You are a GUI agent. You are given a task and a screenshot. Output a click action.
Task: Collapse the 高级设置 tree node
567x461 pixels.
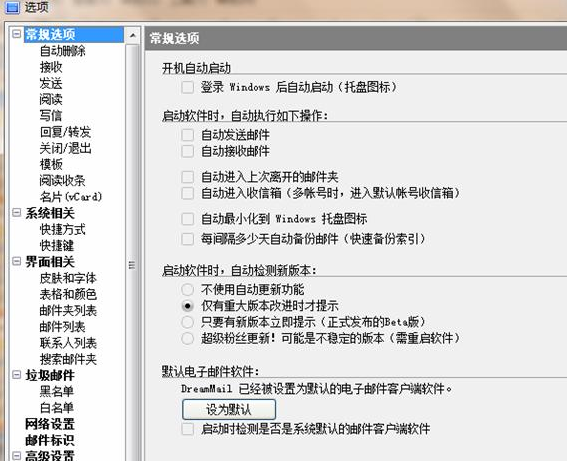click(x=16, y=455)
